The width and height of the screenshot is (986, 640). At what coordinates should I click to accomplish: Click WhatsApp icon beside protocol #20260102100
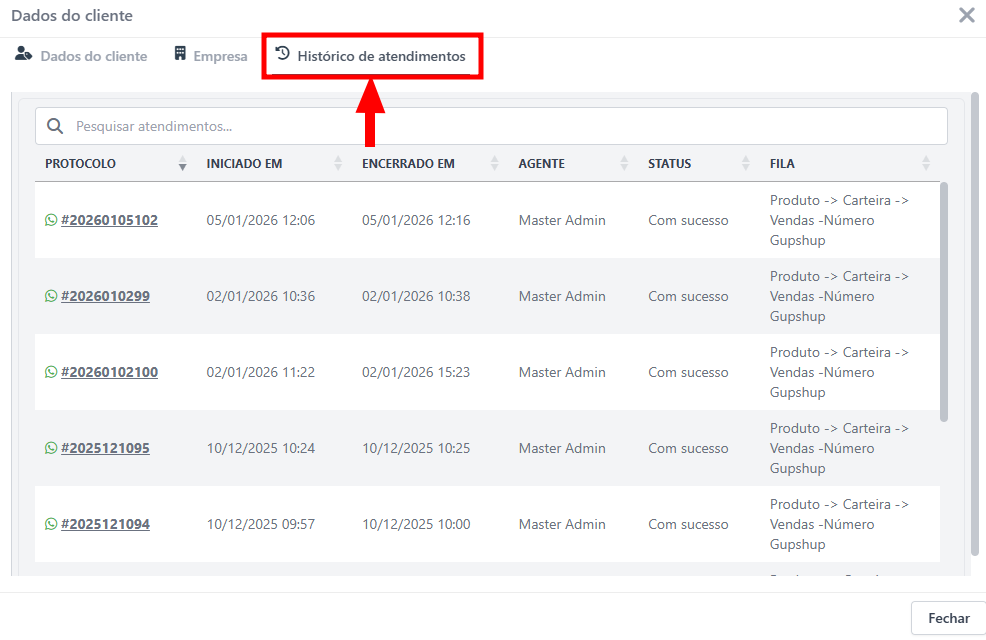point(51,372)
